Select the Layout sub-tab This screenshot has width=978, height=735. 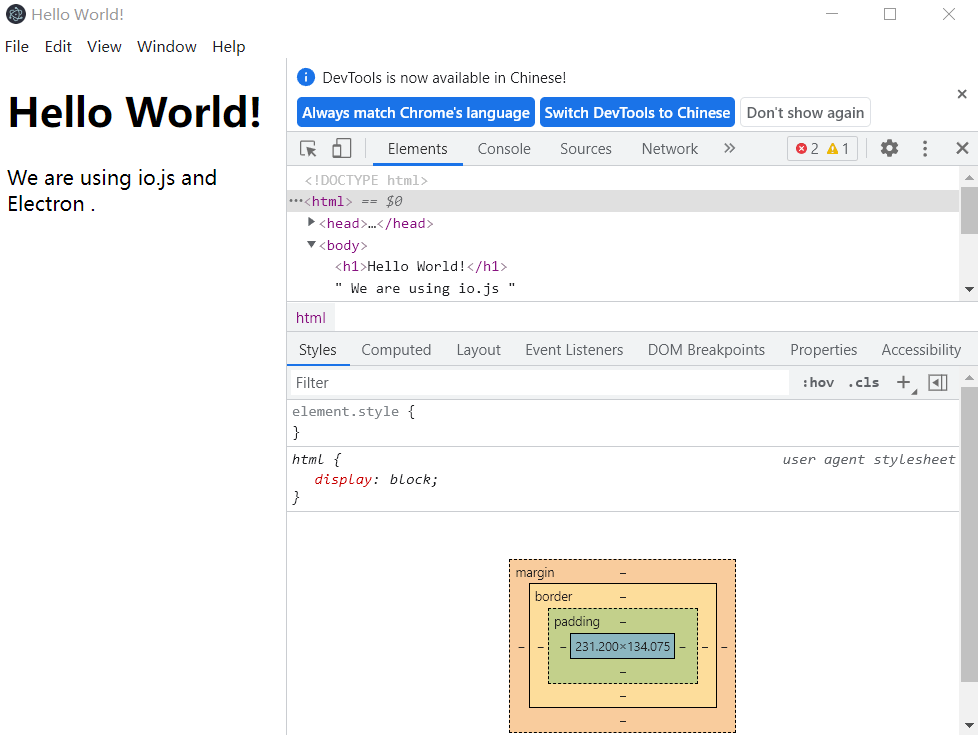[x=478, y=349]
